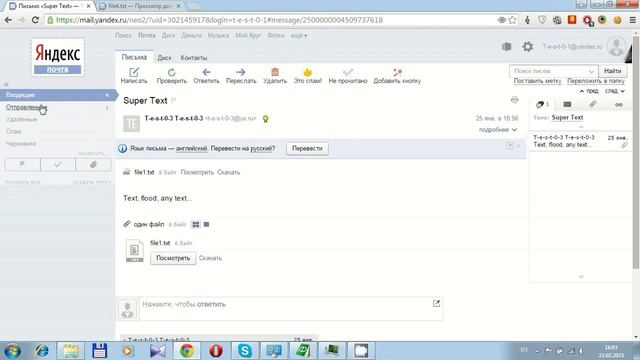The width and height of the screenshot is (640, 360).
Task: Switch to the Письма tab
Action: (134, 58)
